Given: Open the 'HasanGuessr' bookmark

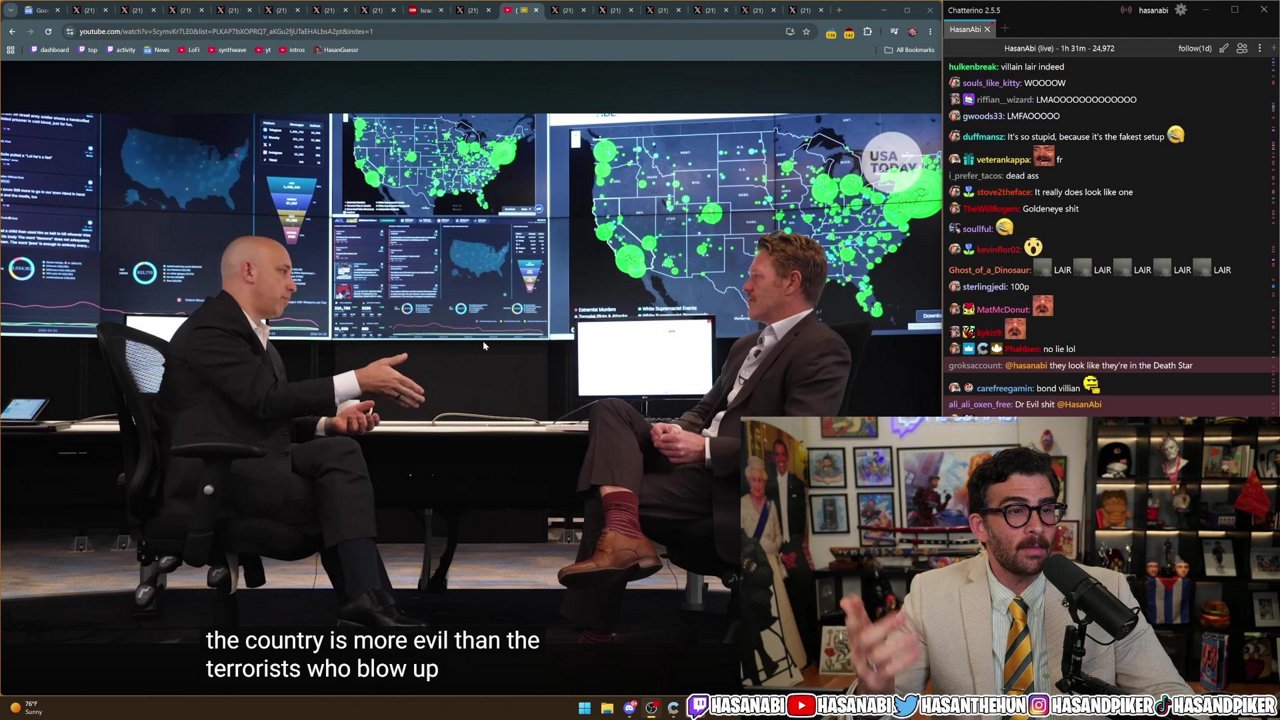Looking at the screenshot, I should coord(337,50).
